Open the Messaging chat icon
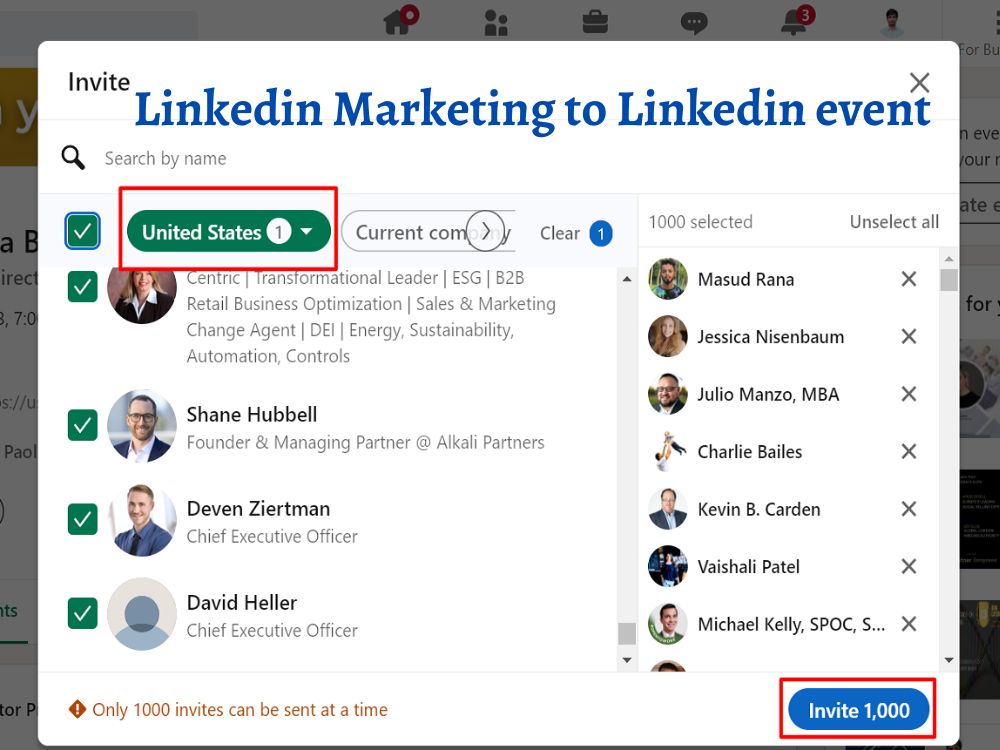Screen dimensions: 1000x750 pyautogui.click(x=696, y=22)
